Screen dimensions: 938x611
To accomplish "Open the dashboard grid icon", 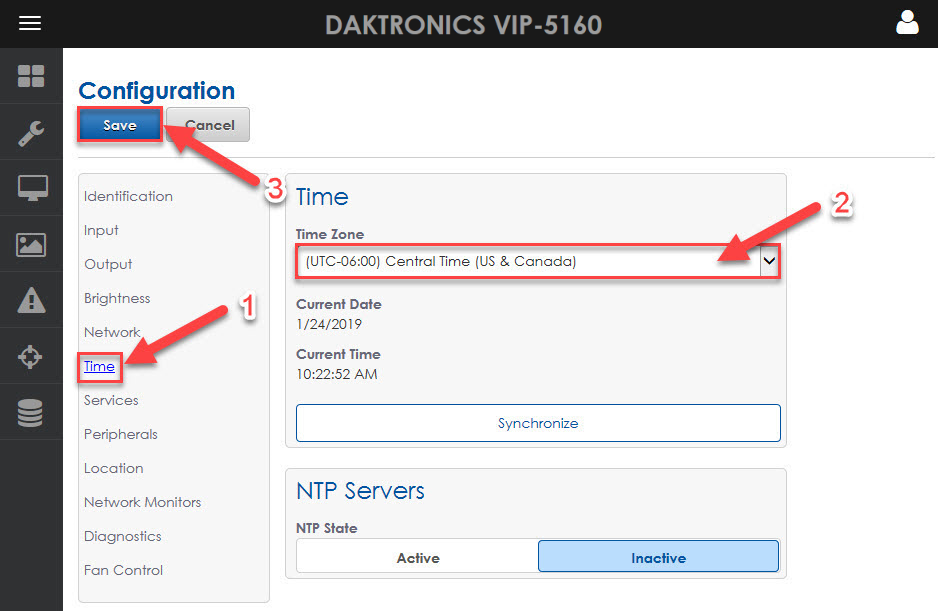I will pyautogui.click(x=31, y=76).
